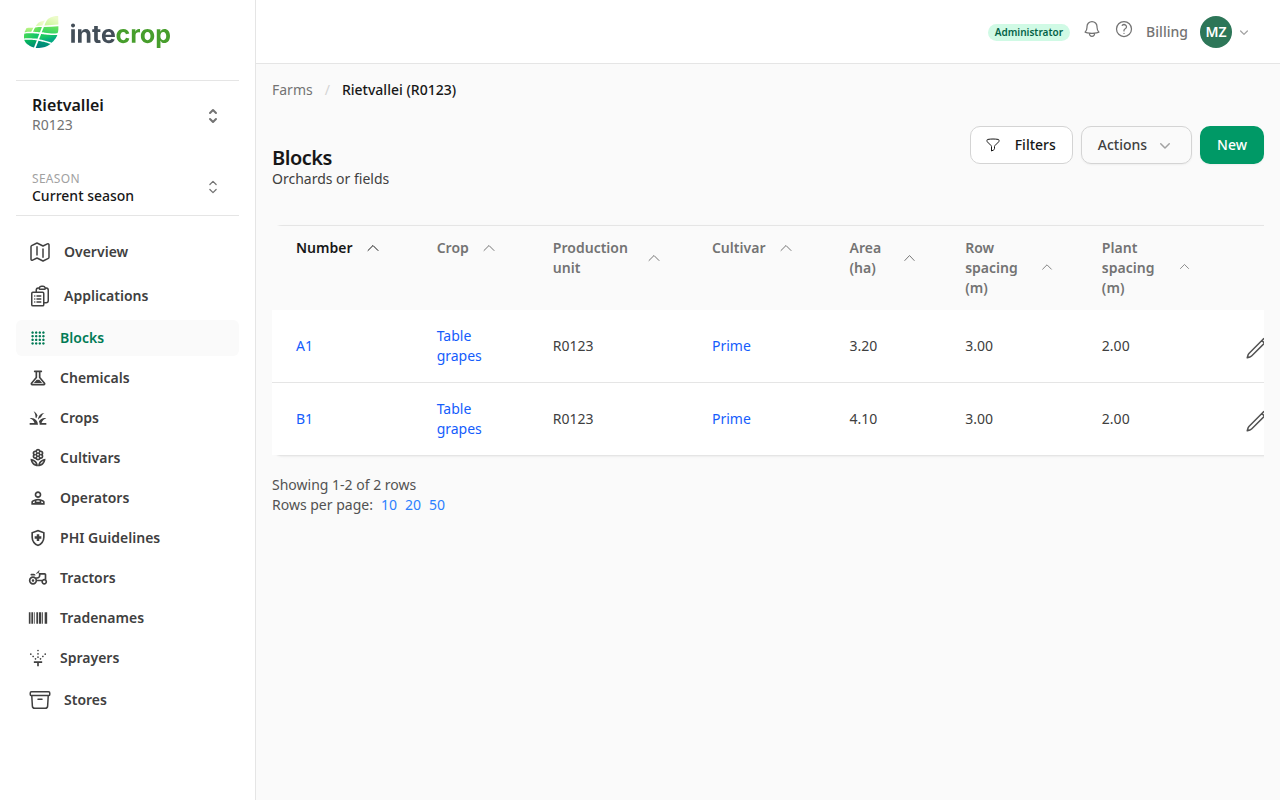The width and height of the screenshot is (1280, 800).
Task: Open Chemicals via its flask icon
Action: [x=38, y=378]
